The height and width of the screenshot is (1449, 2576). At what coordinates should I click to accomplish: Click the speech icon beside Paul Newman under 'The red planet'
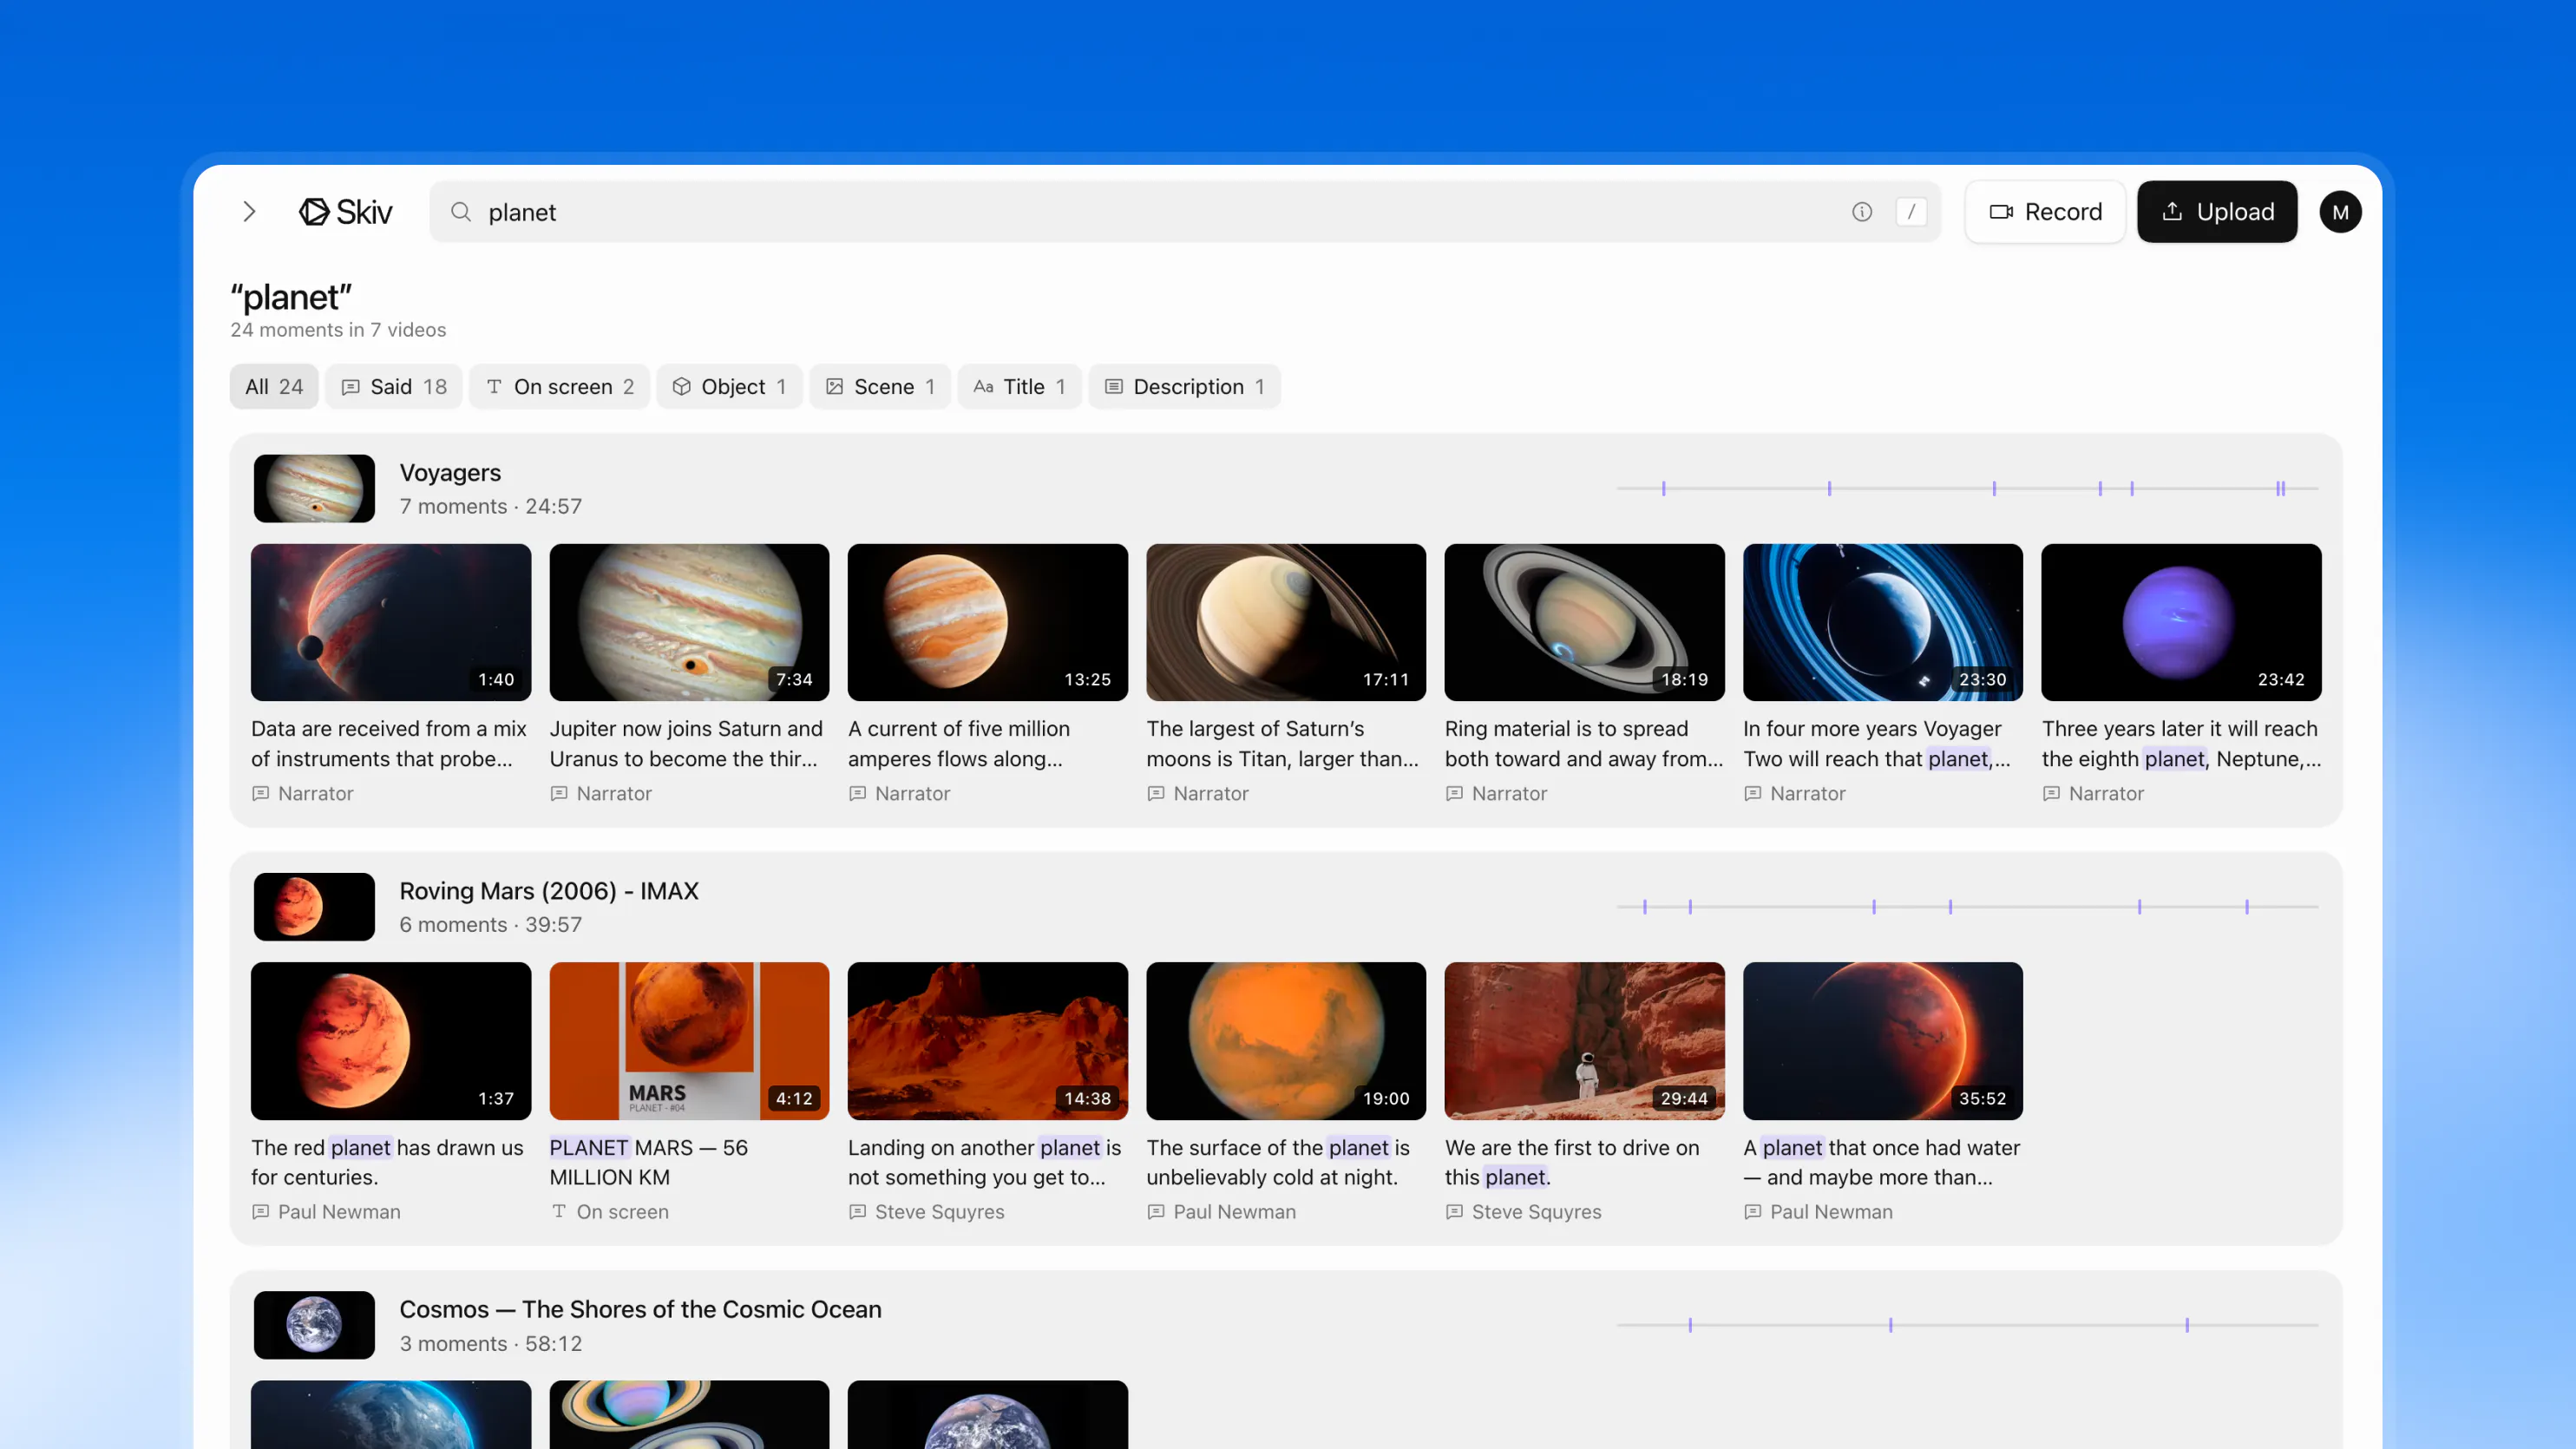[261, 1212]
